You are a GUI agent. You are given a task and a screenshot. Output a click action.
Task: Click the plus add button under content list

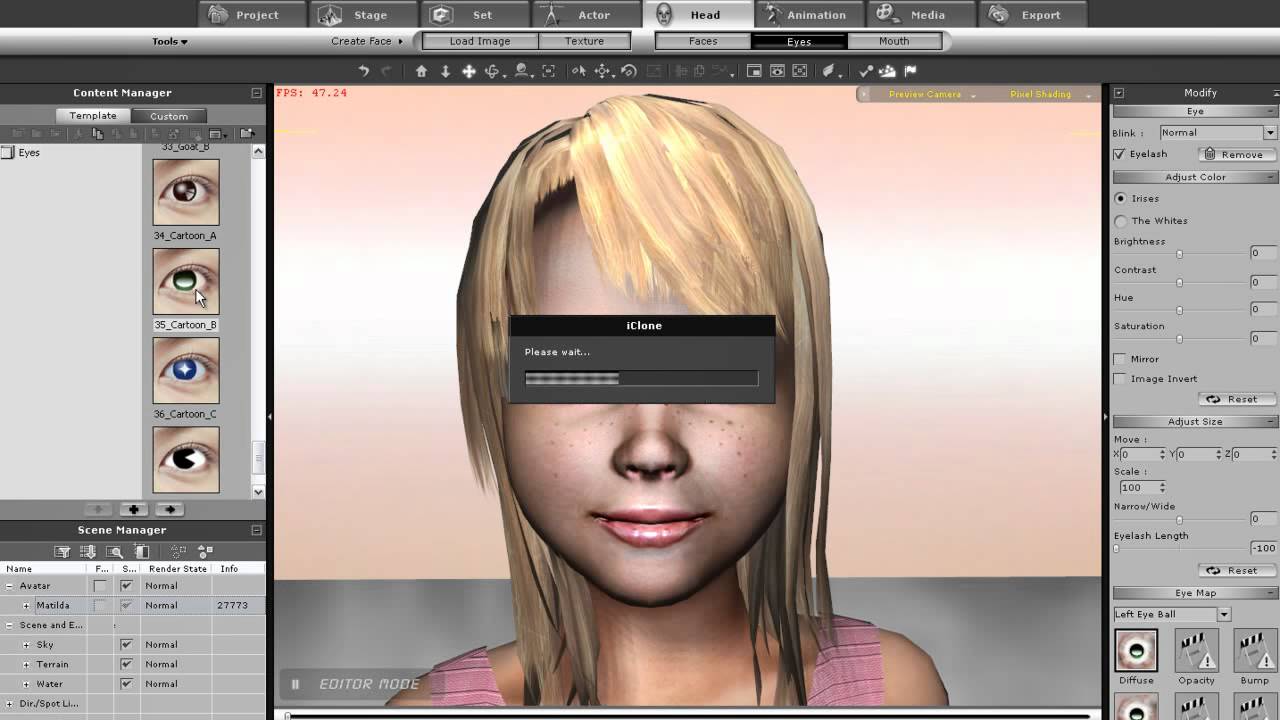pyautogui.click(x=133, y=509)
